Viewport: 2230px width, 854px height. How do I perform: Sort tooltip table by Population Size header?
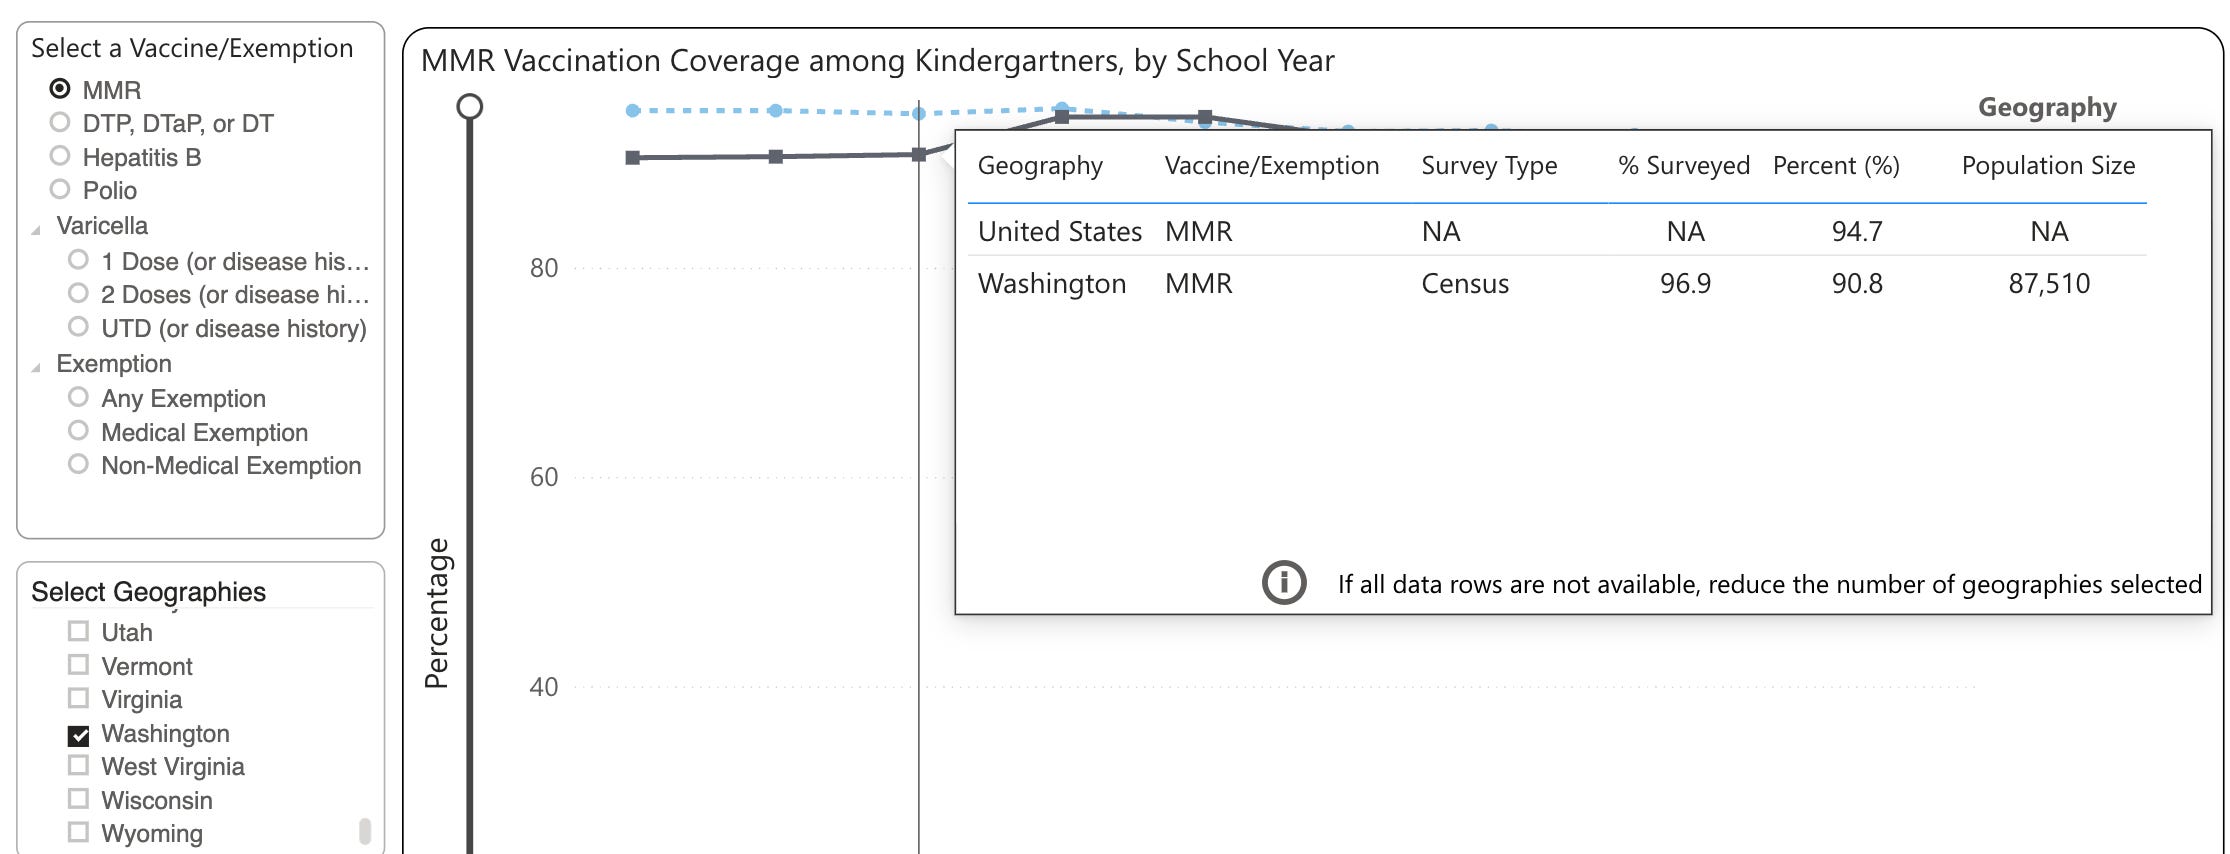click(2048, 165)
